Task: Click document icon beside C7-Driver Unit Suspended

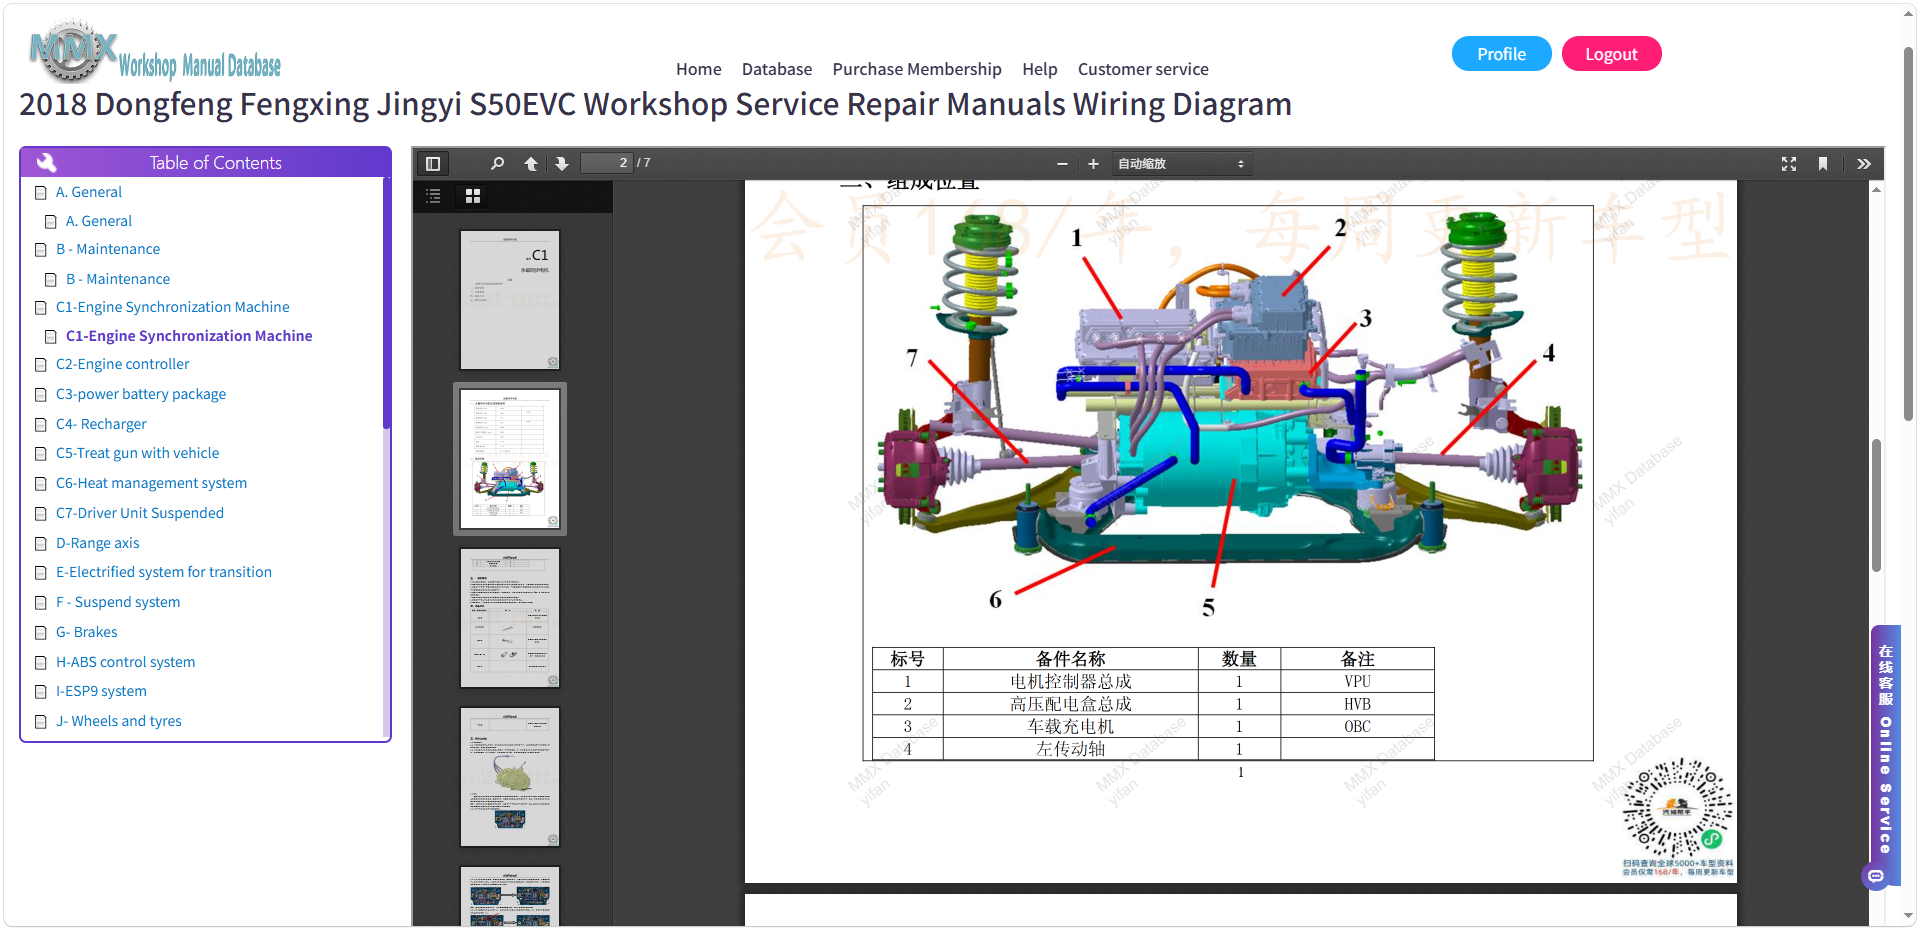Action: (x=41, y=514)
